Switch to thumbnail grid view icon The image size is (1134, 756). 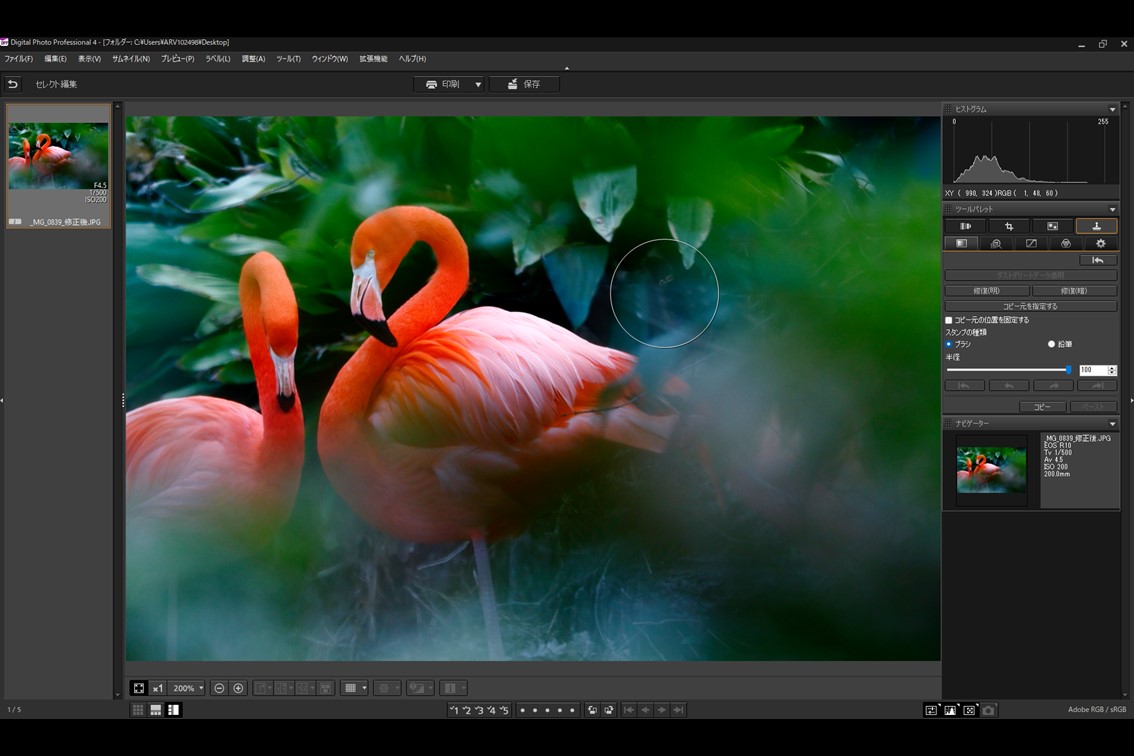(x=138, y=710)
